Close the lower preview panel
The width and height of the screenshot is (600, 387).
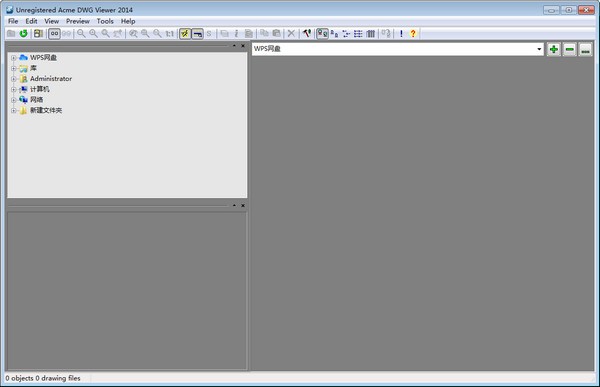[243, 206]
